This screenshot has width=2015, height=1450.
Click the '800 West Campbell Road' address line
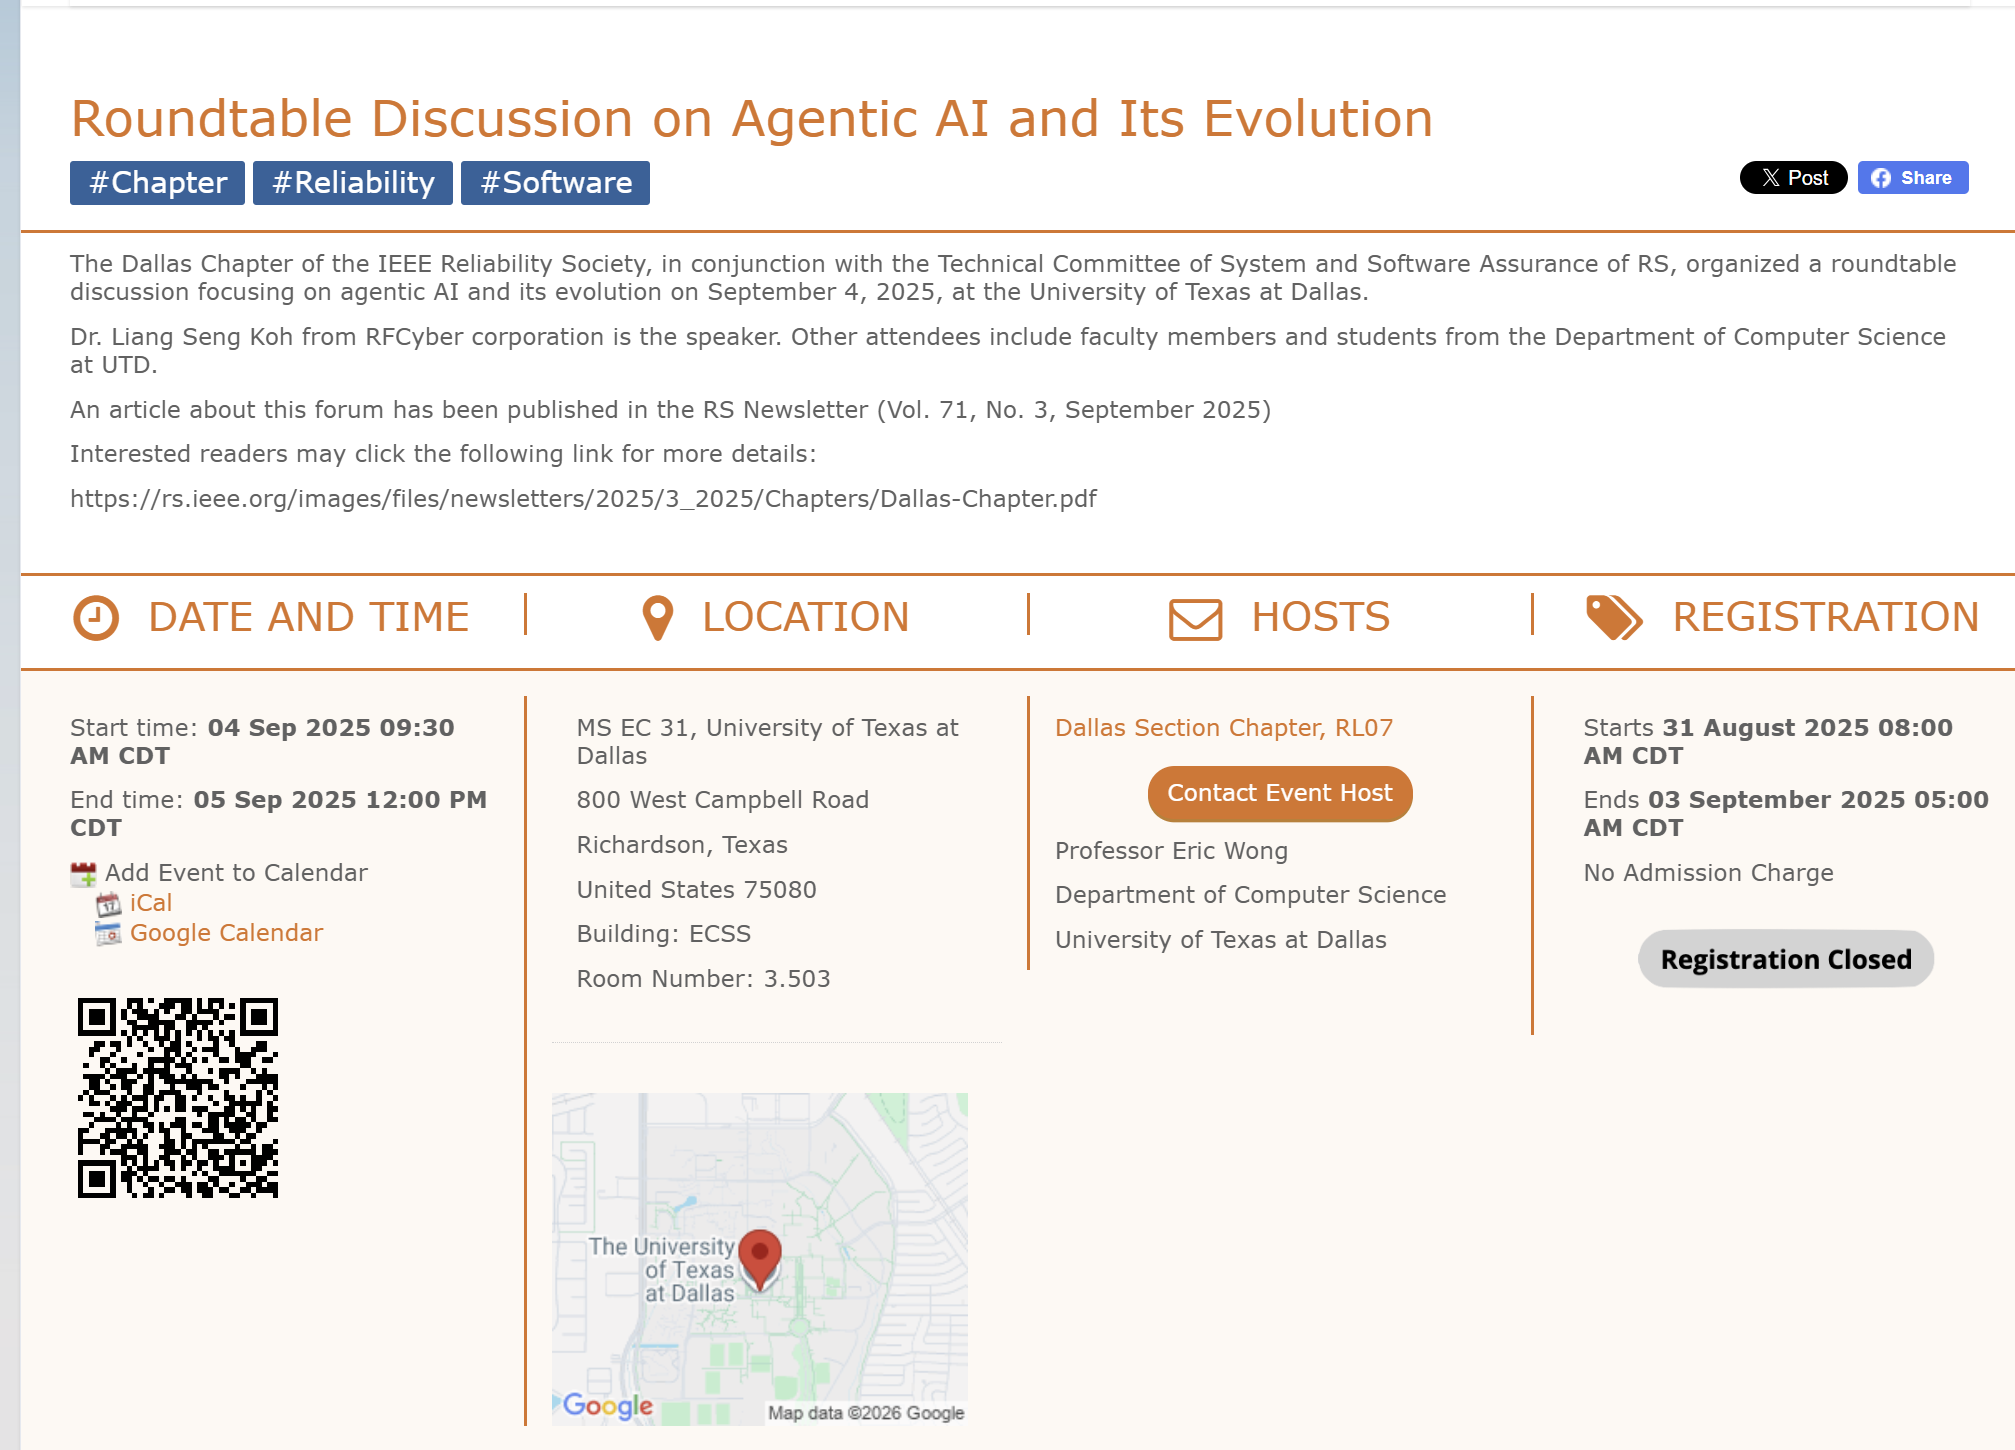[723, 800]
